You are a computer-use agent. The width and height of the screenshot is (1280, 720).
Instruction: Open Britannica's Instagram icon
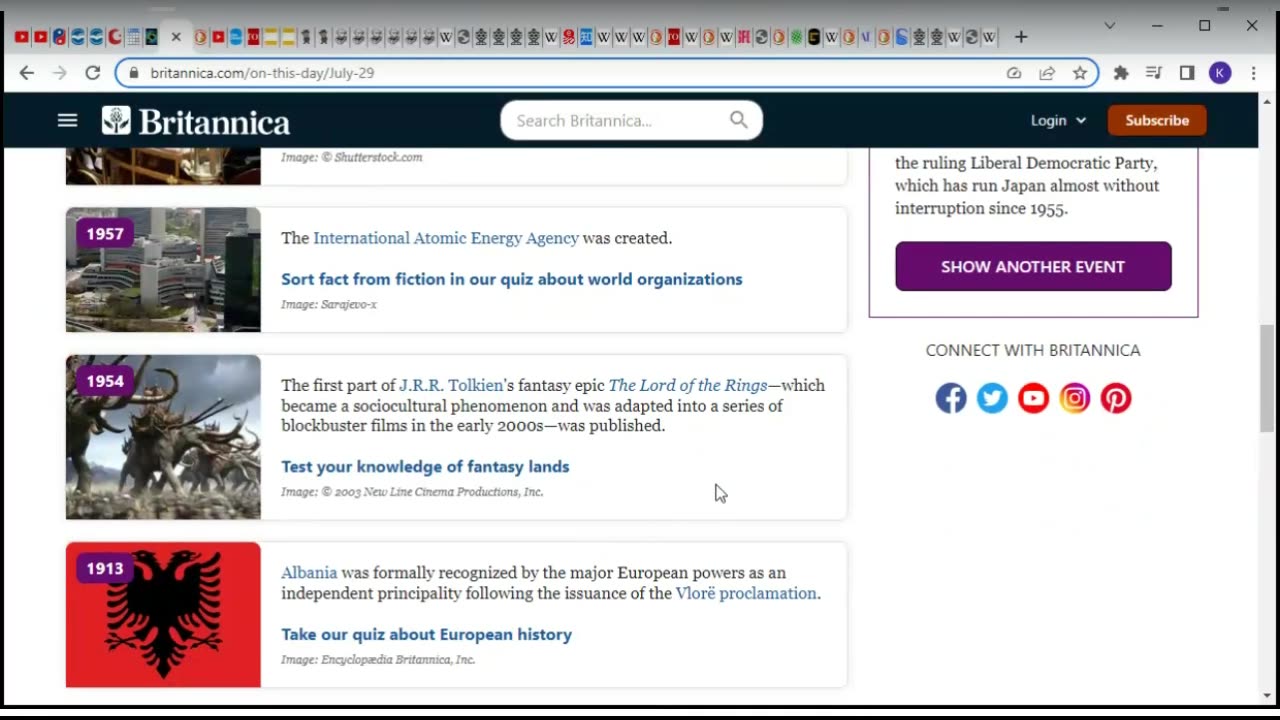1075,398
